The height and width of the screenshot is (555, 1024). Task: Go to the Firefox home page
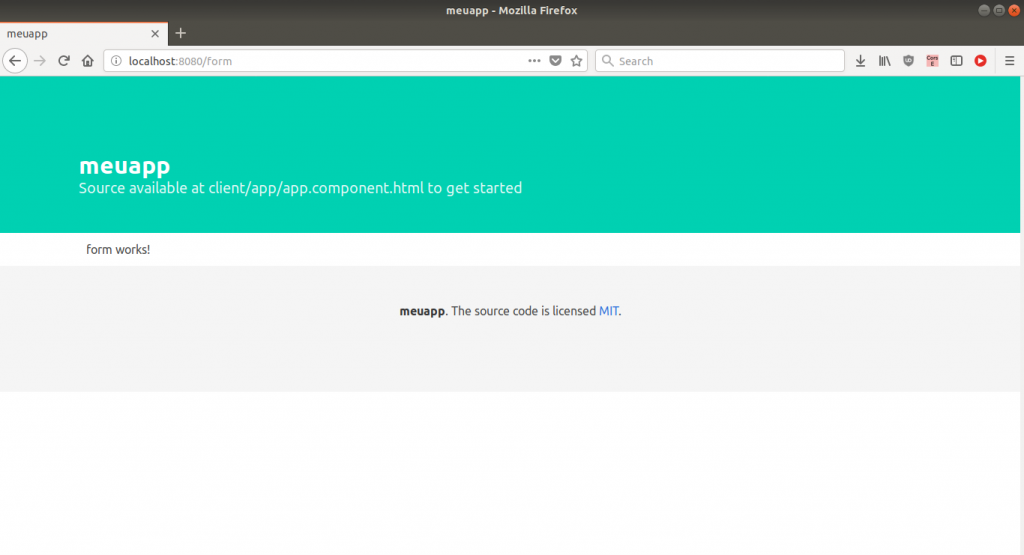(x=88, y=61)
